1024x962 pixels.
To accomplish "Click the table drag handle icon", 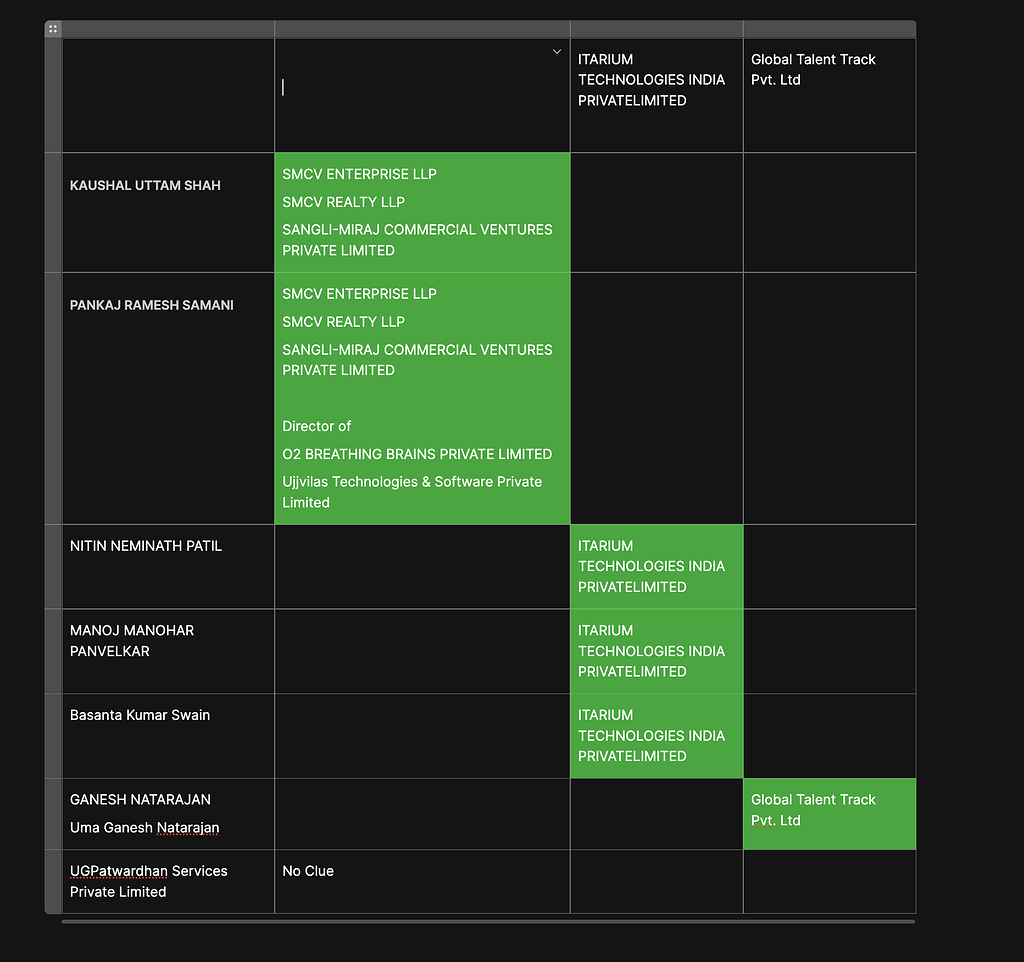I will click(53, 29).
